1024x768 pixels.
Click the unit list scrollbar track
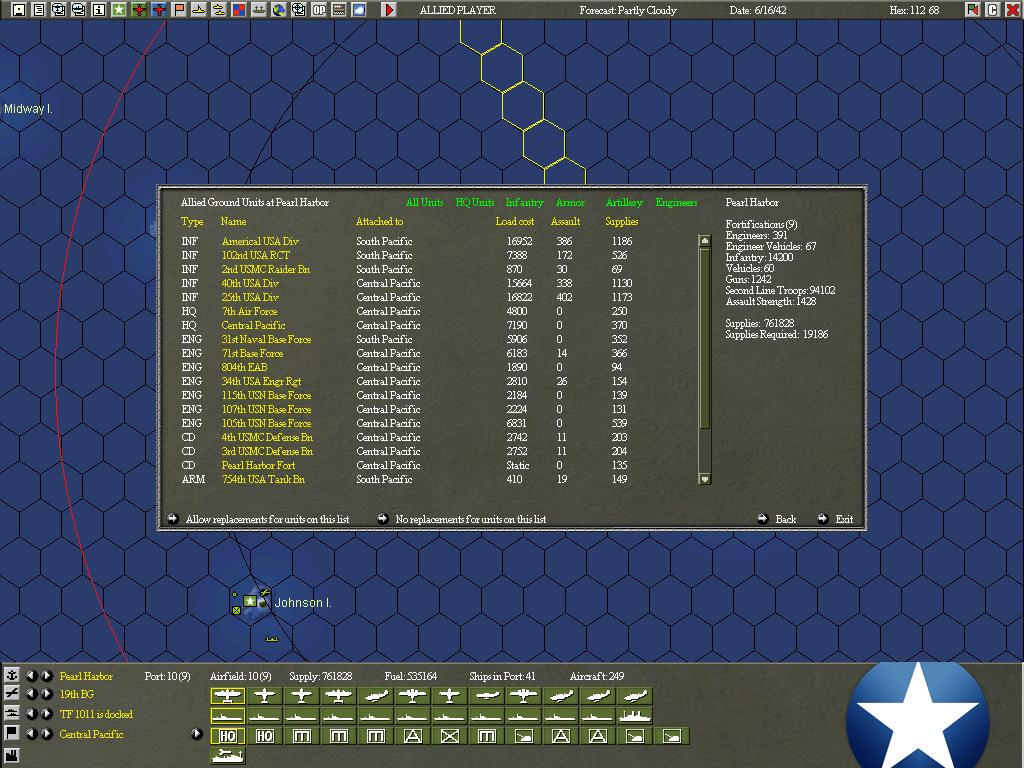pos(705,360)
